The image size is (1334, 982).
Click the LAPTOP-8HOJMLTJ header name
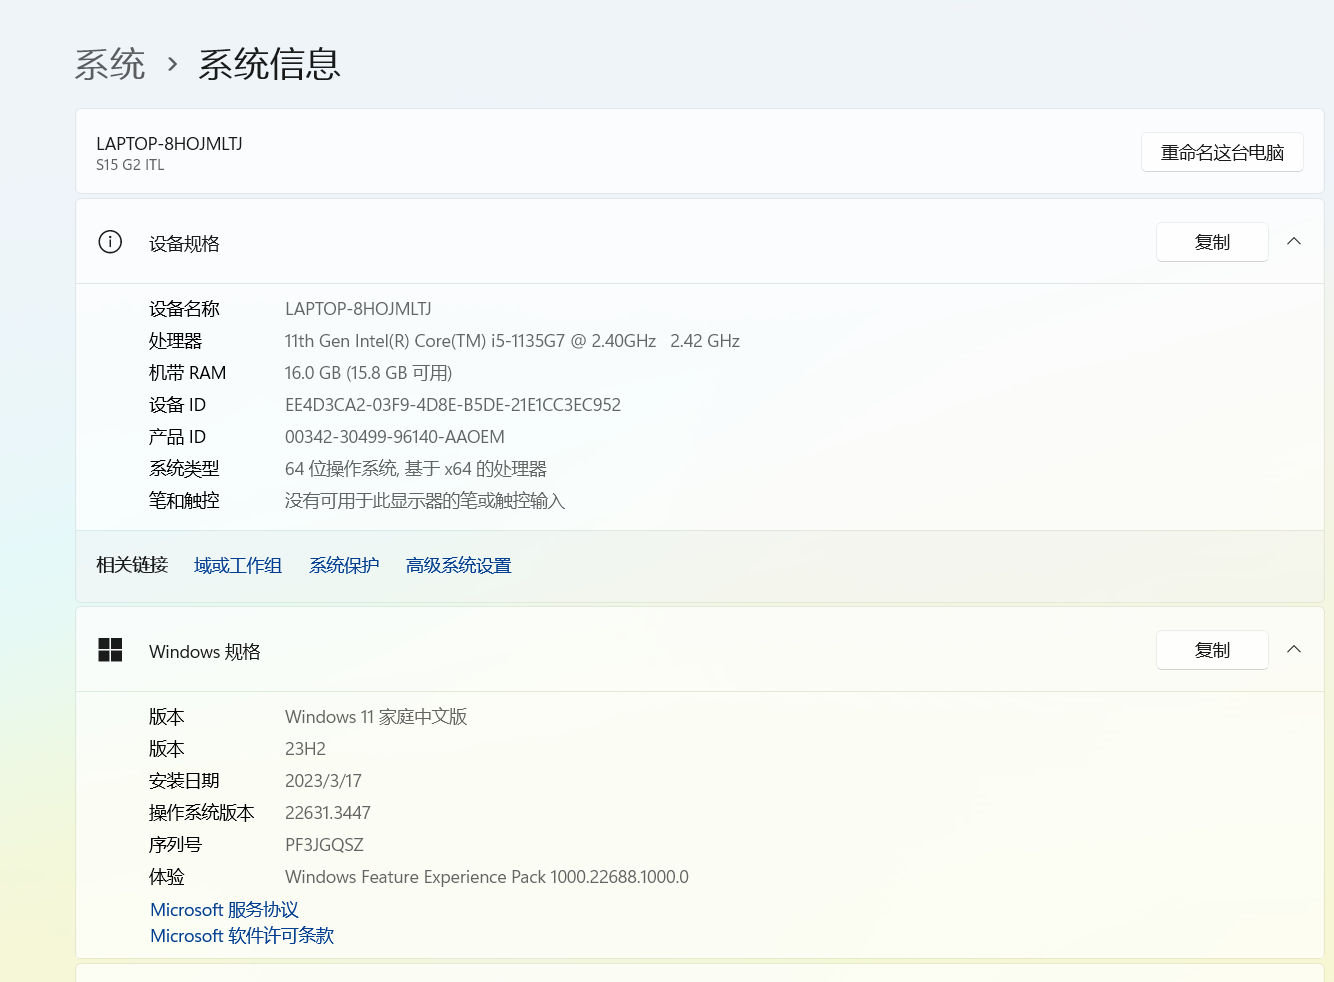(x=169, y=144)
